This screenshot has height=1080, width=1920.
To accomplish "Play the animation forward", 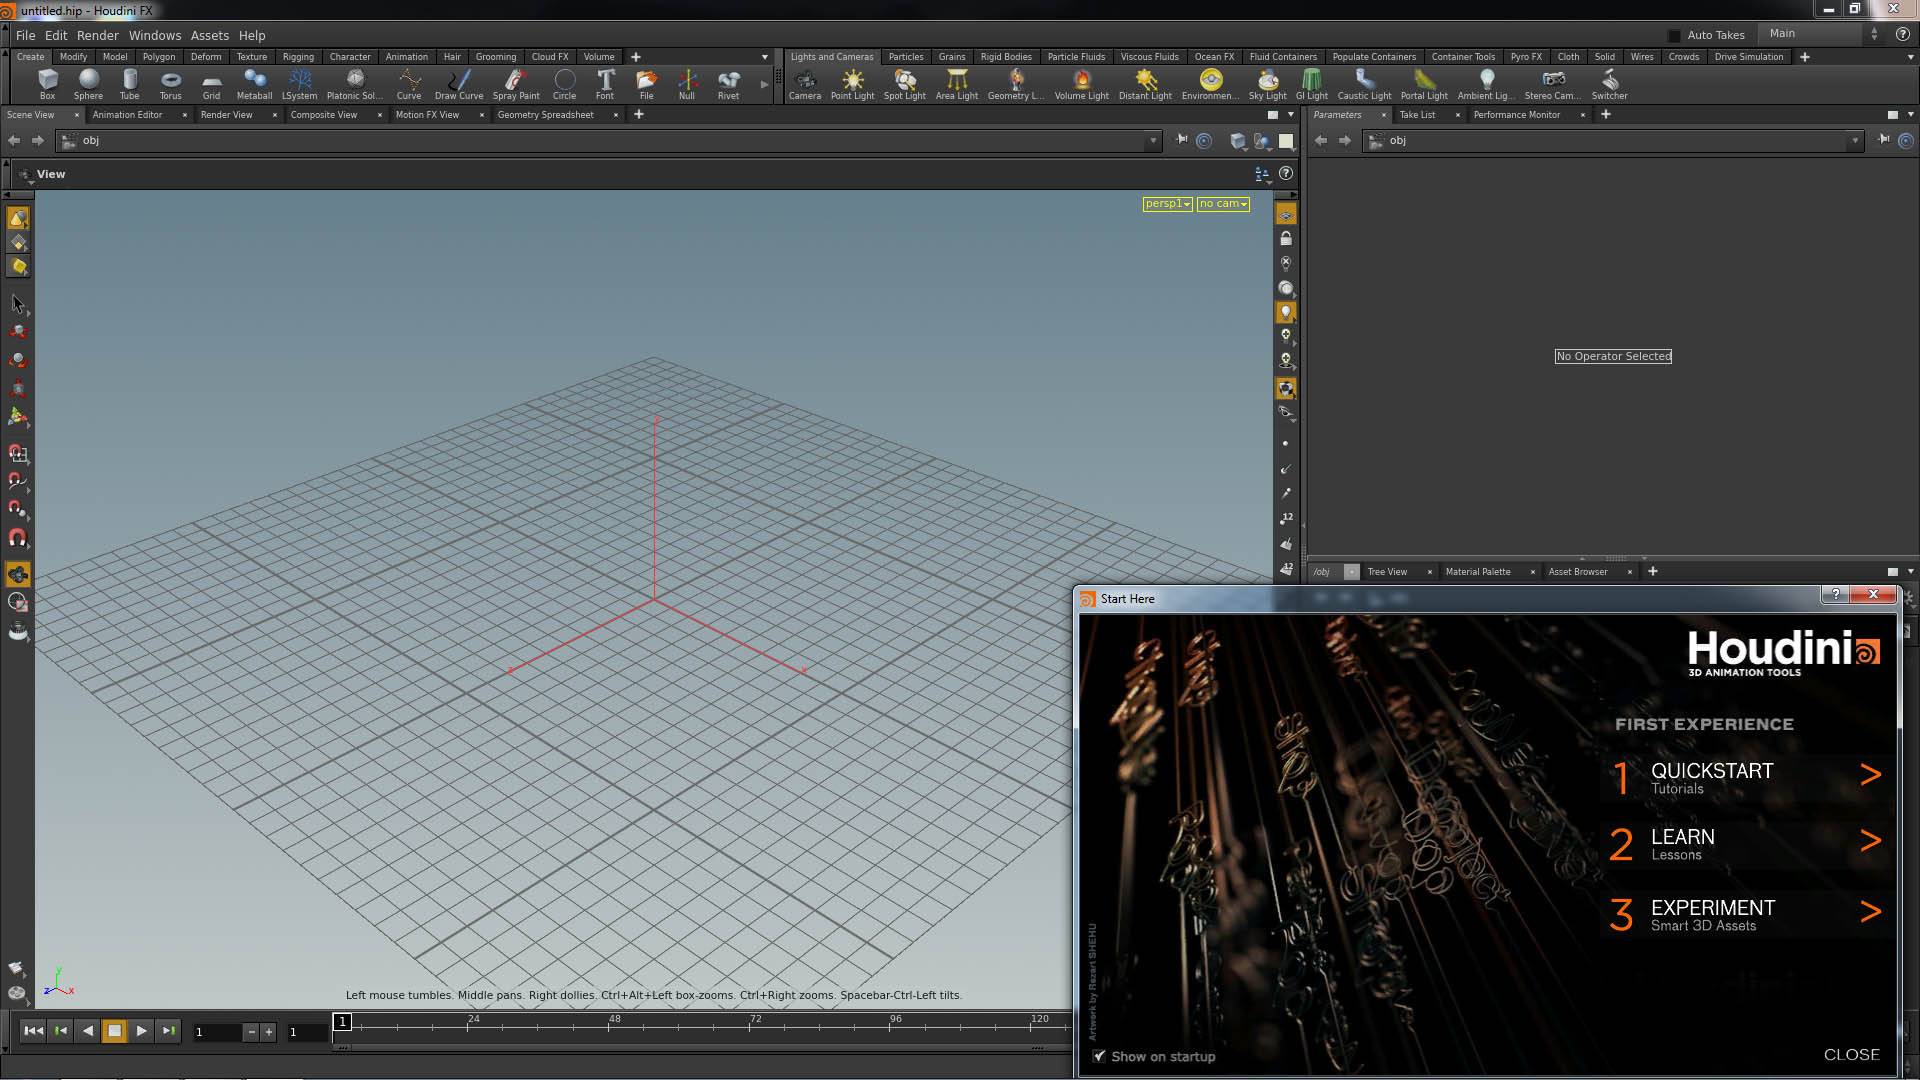I will 141,1031.
